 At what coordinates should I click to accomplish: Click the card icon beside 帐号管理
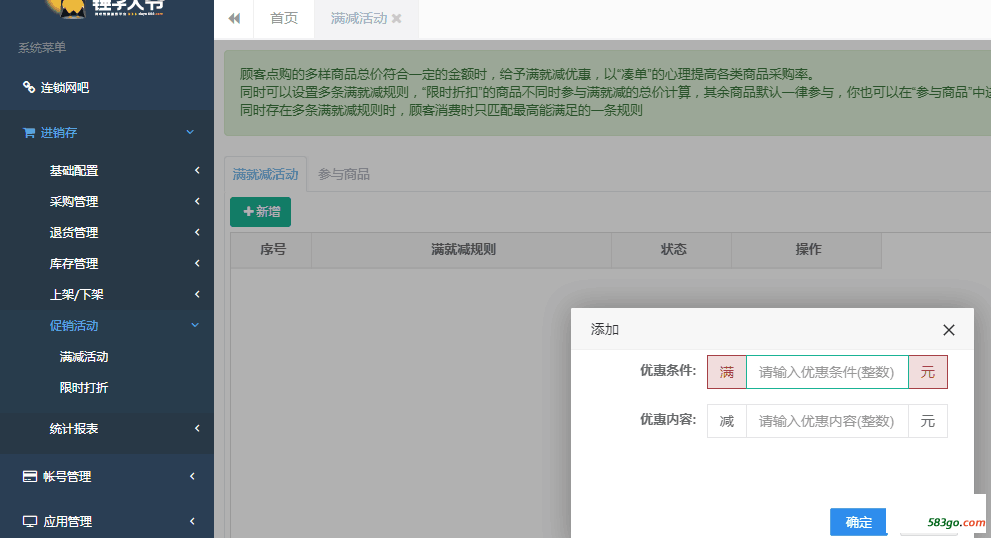pyautogui.click(x=30, y=477)
